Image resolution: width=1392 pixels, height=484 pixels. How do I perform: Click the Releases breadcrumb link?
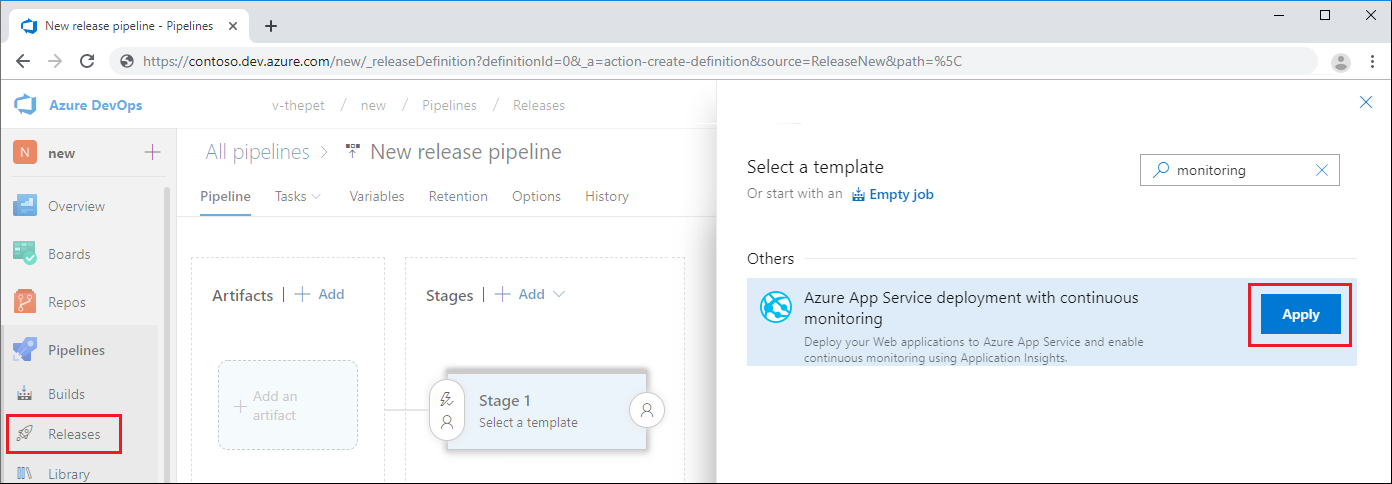click(539, 105)
